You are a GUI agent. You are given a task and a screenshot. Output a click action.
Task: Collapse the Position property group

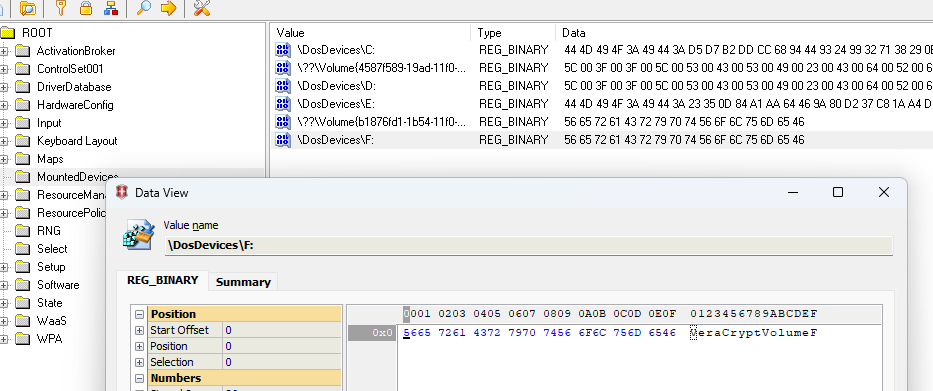tap(139, 314)
